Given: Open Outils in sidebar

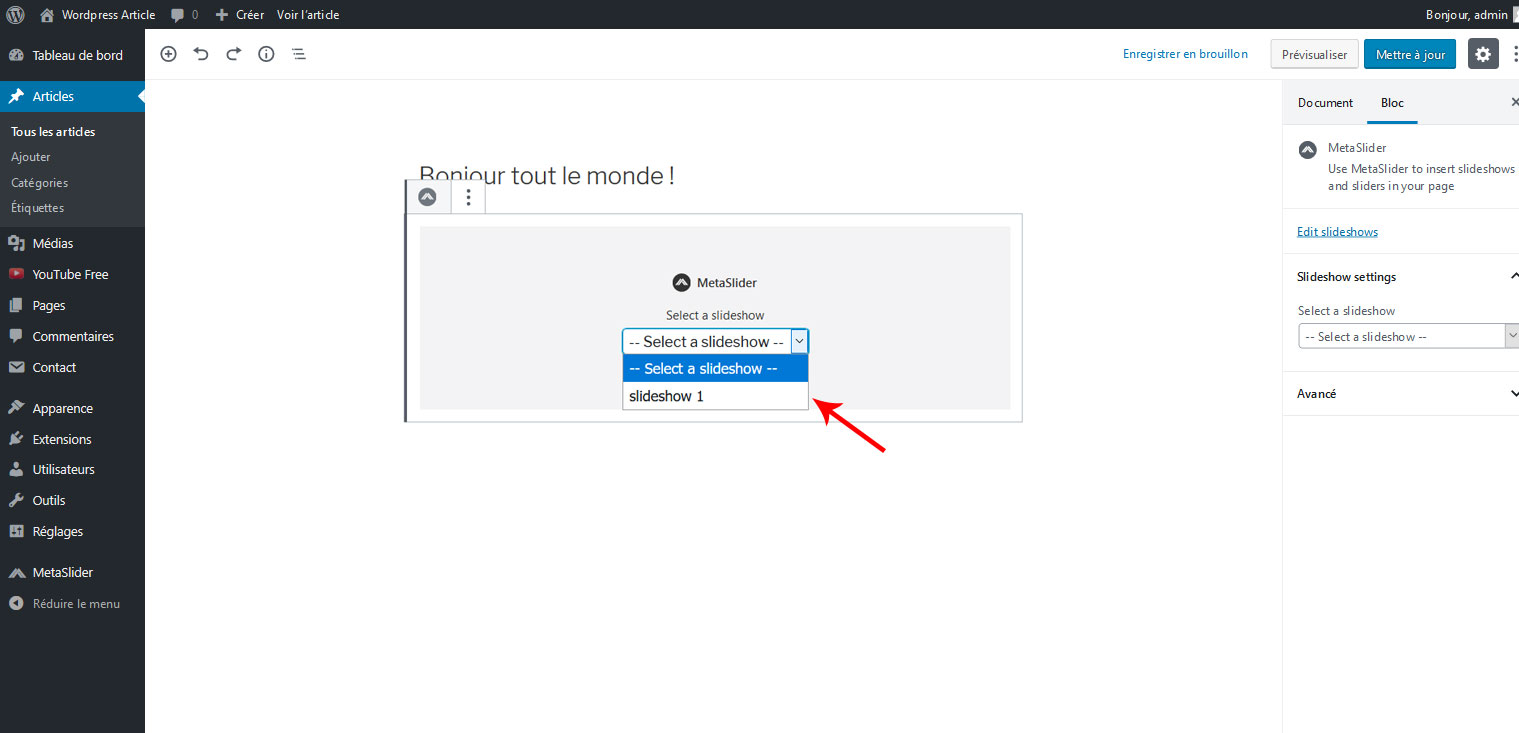Looking at the screenshot, I should (x=72, y=500).
